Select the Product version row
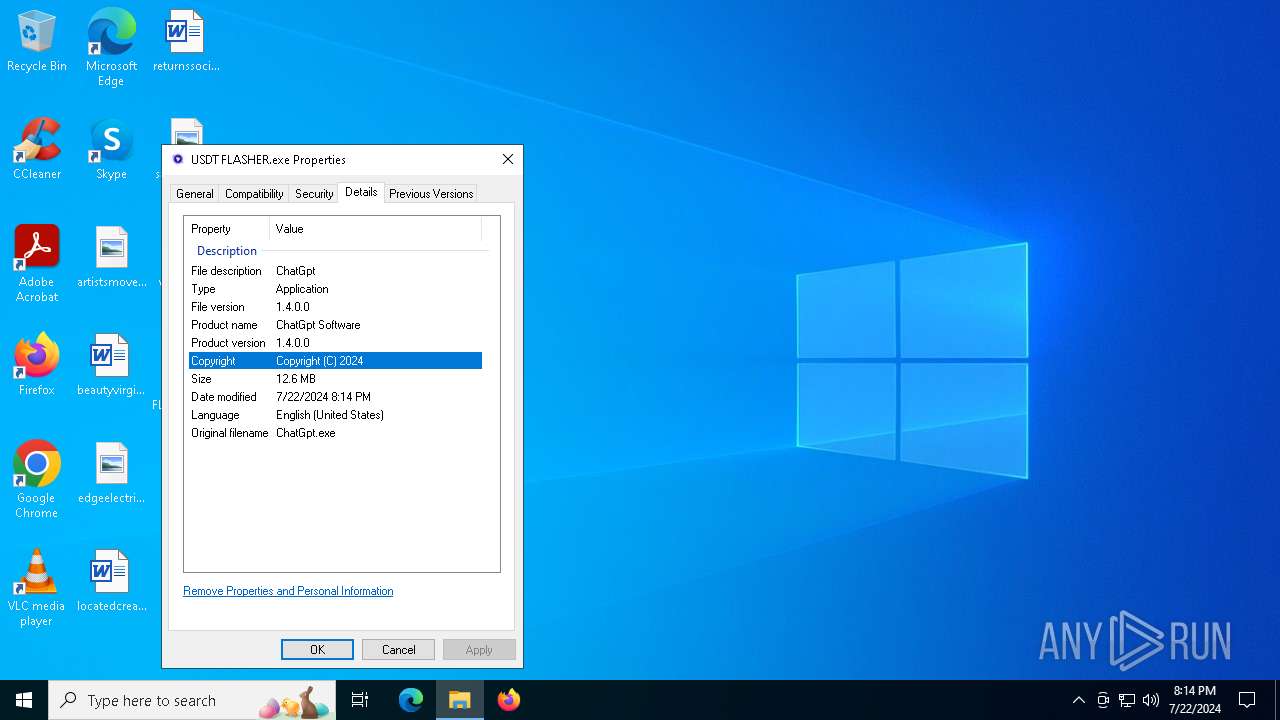Screen dimensions: 1280x720 [x=335, y=343]
